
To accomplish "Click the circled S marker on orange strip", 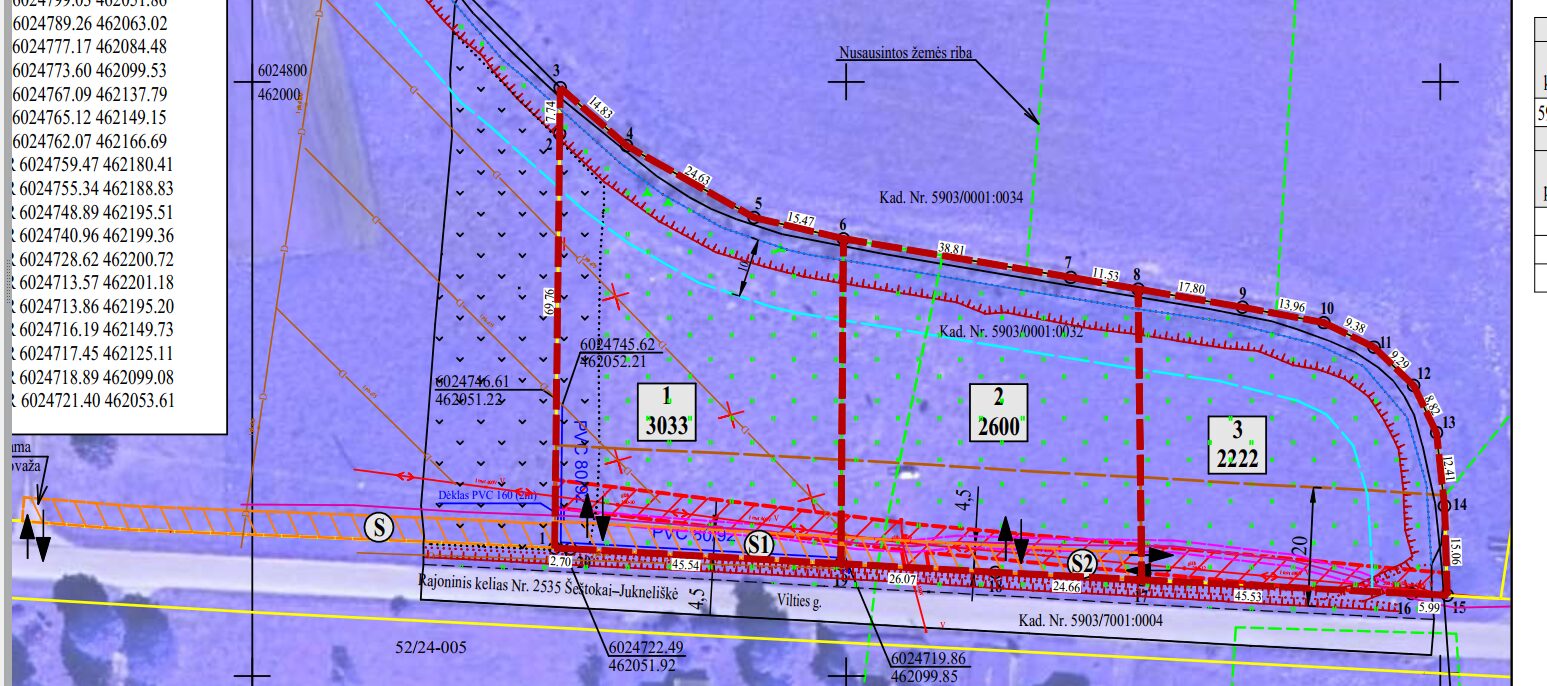I will (378, 525).
